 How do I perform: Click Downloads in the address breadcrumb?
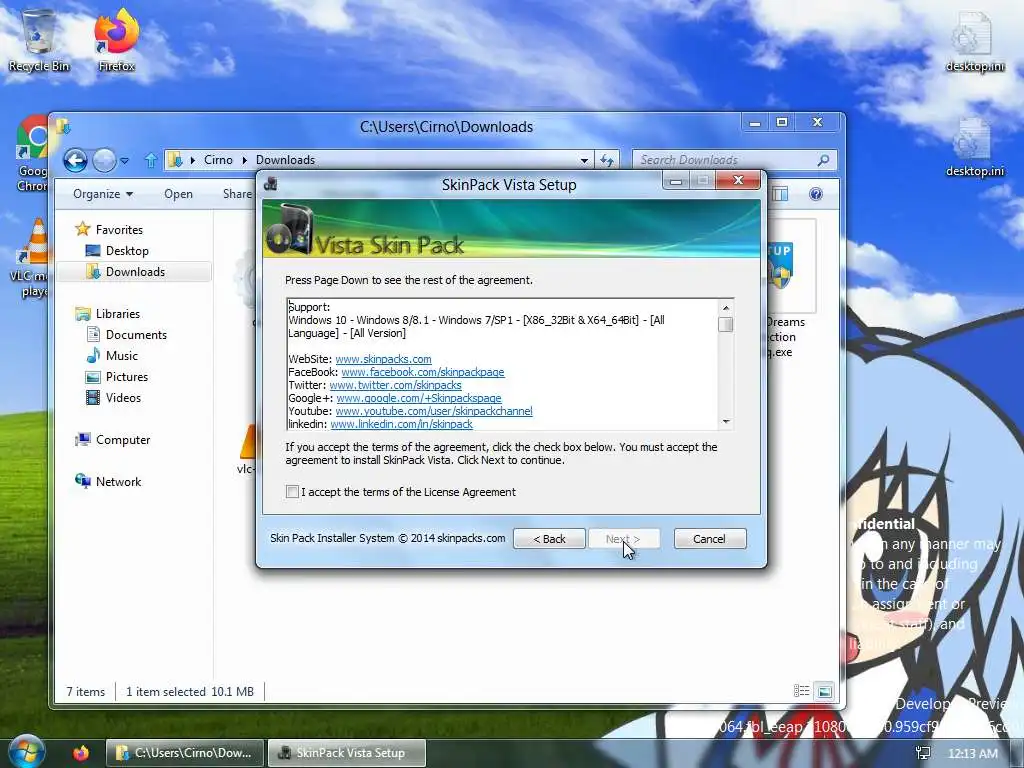pos(285,160)
